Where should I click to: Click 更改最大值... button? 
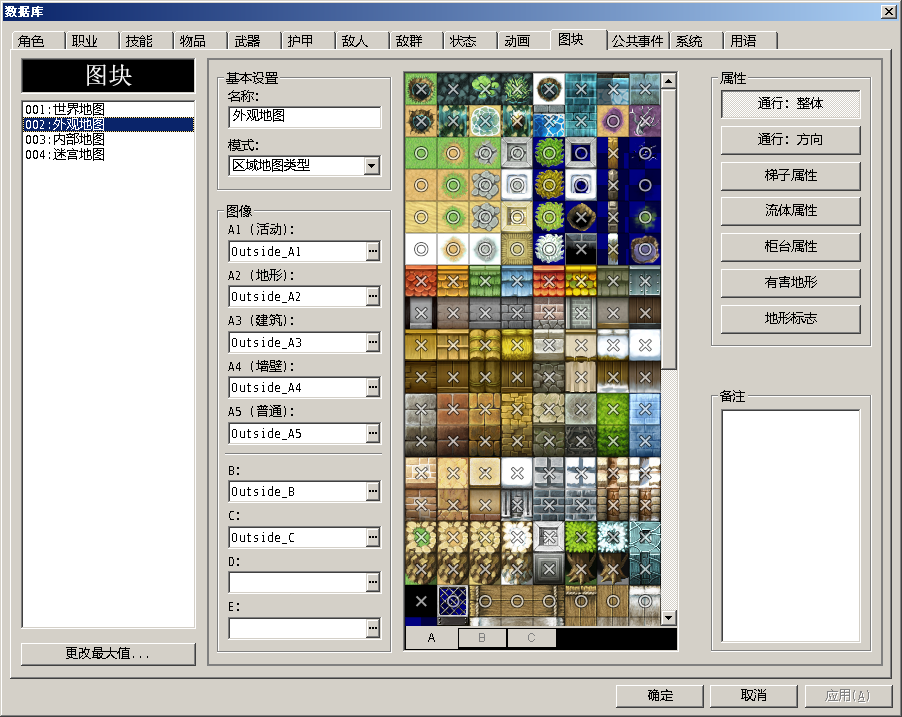click(108, 654)
